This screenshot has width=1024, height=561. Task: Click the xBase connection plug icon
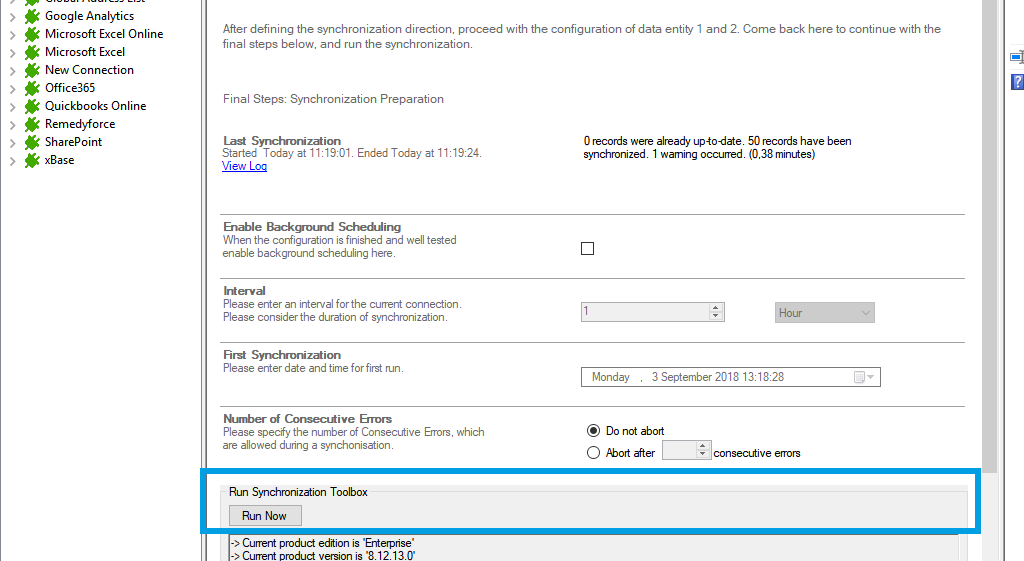32,160
